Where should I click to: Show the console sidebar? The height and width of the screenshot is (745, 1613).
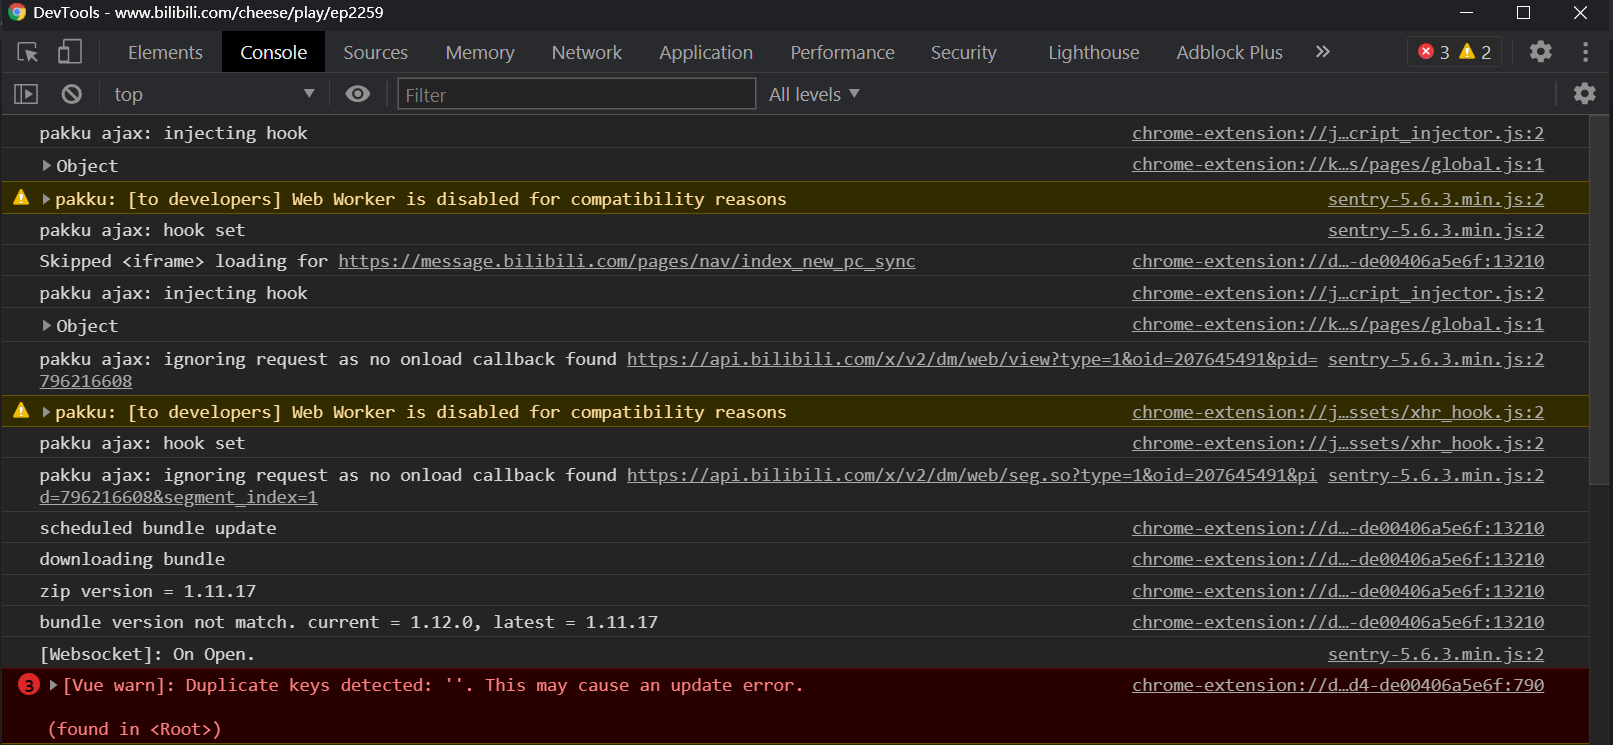click(x=26, y=94)
